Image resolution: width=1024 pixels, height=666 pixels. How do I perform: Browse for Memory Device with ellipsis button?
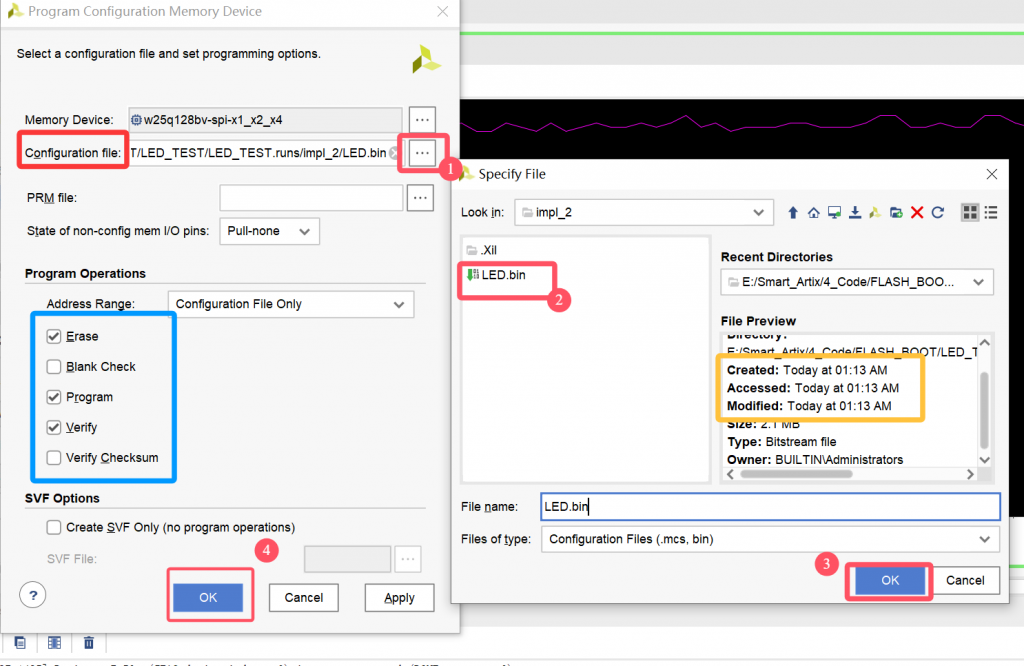422,119
